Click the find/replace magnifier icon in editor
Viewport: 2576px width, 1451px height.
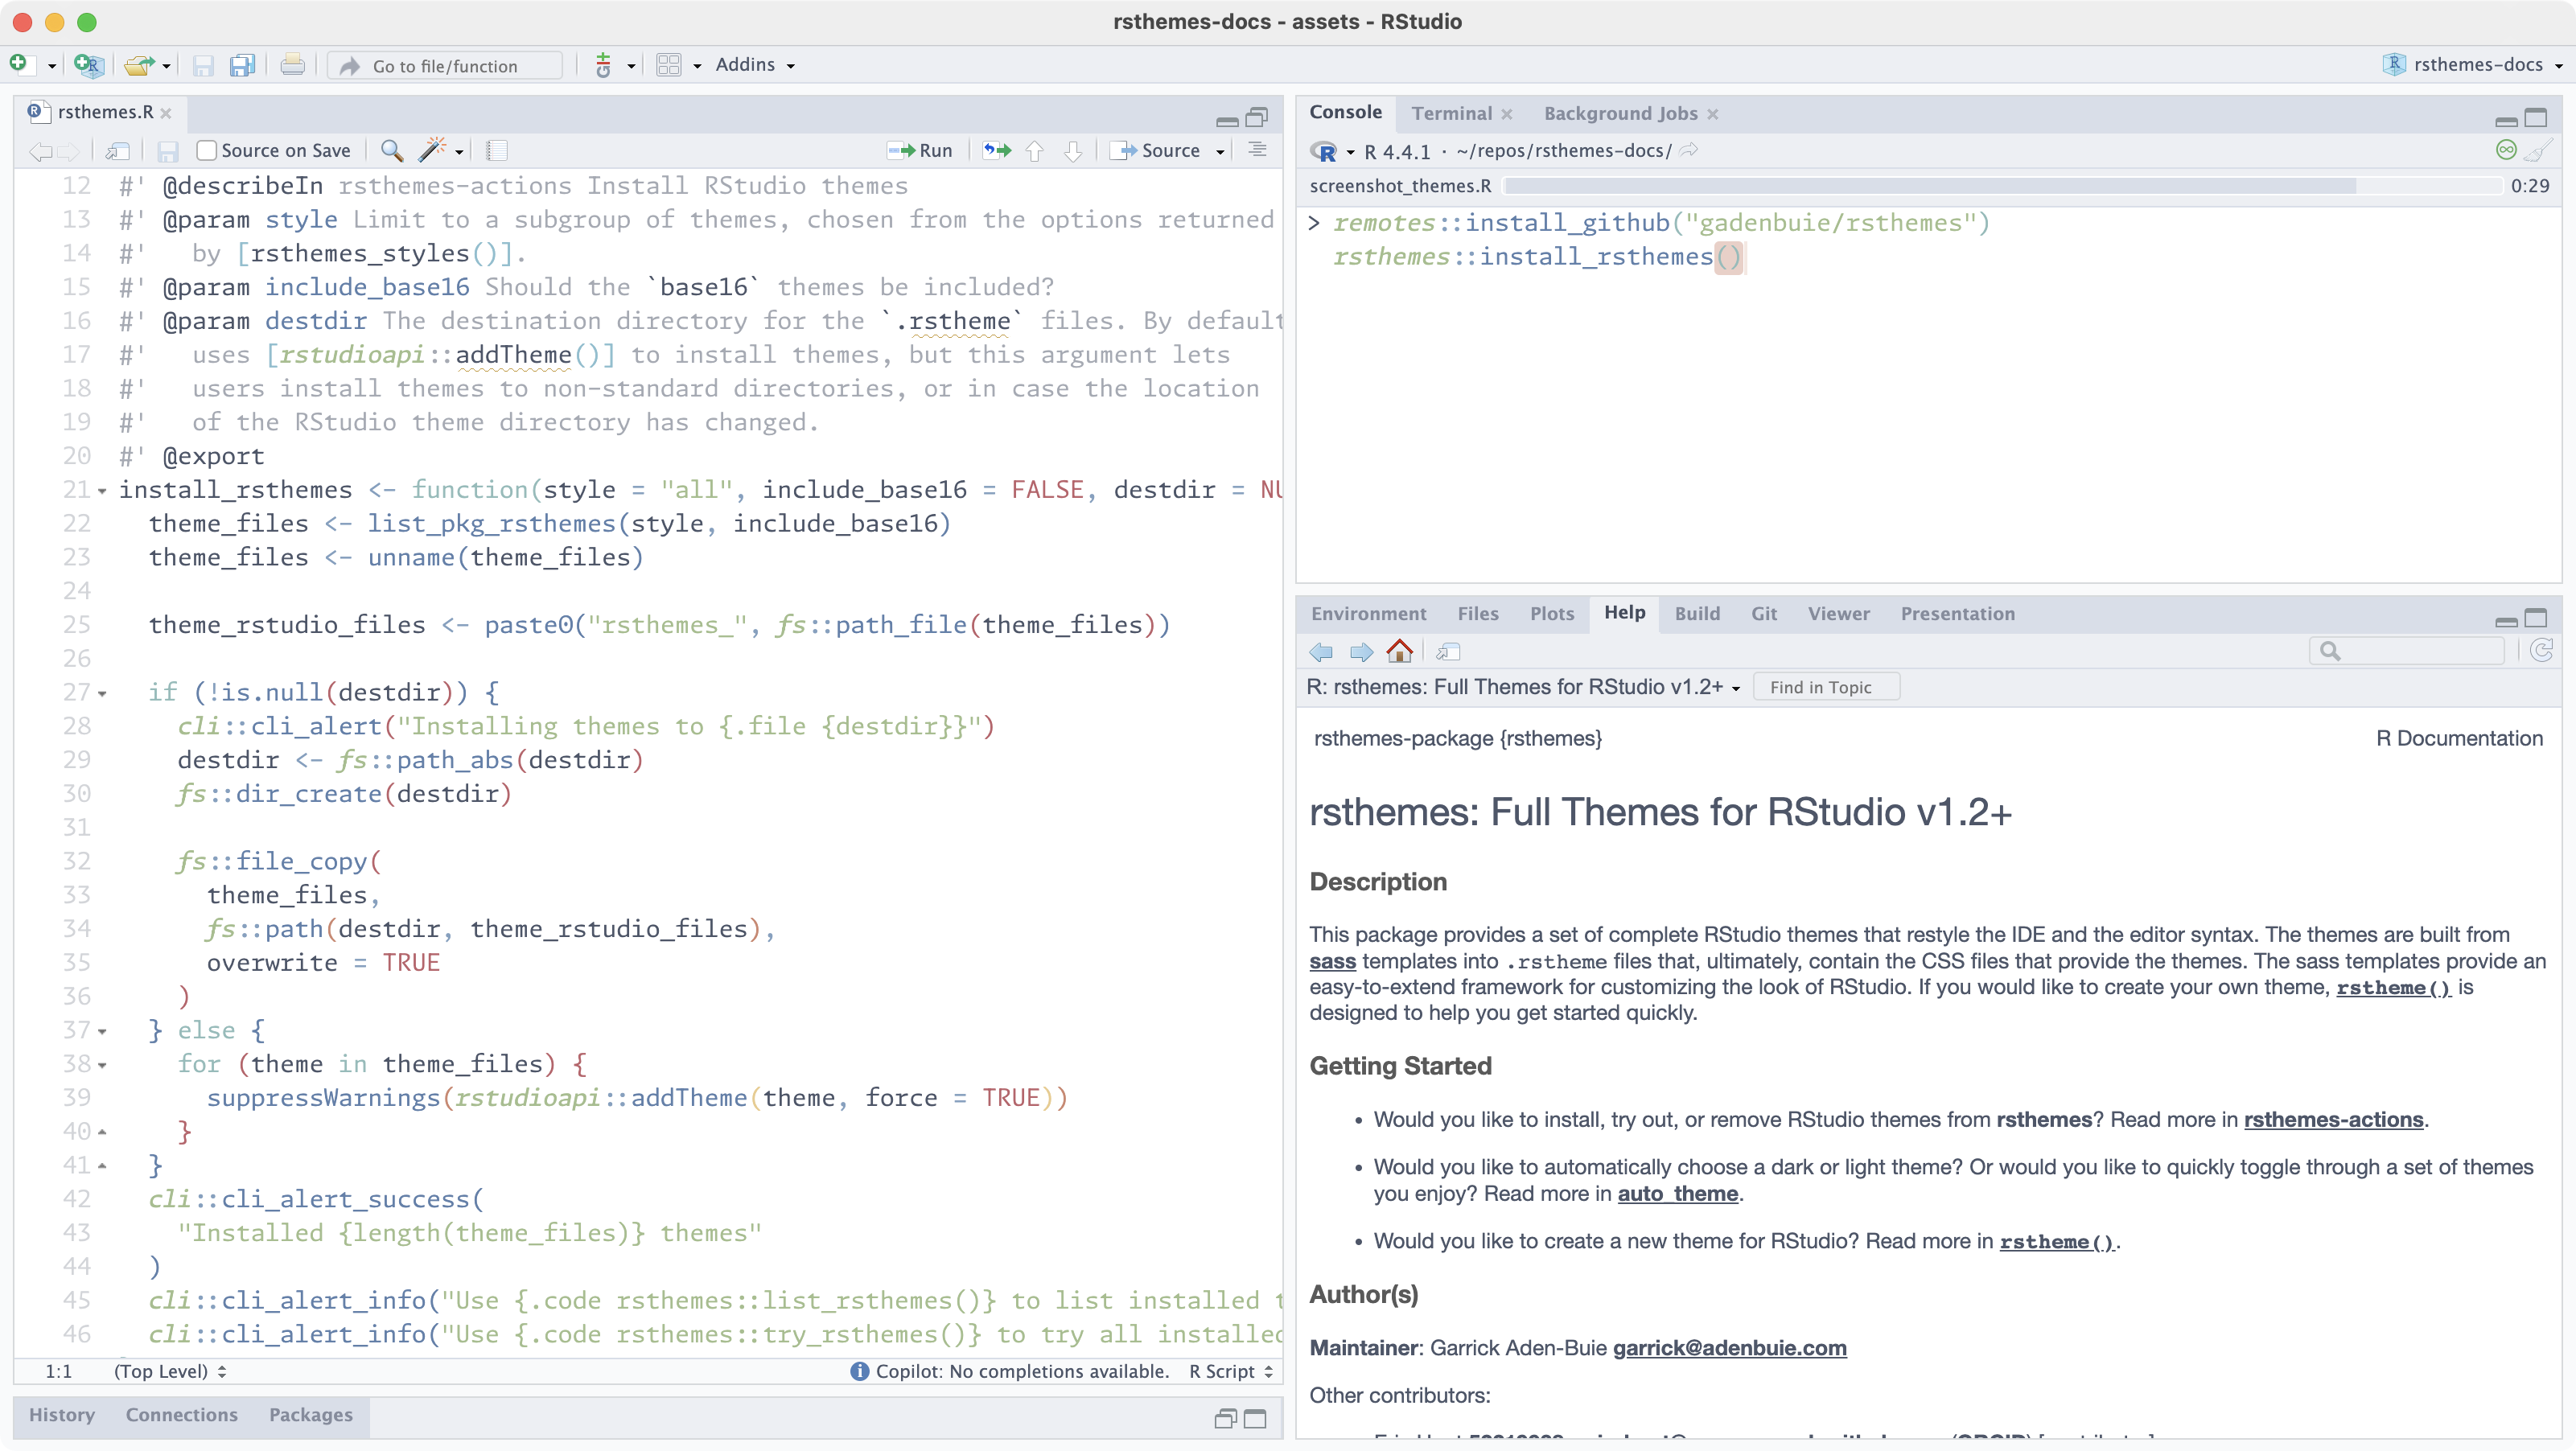pos(392,151)
